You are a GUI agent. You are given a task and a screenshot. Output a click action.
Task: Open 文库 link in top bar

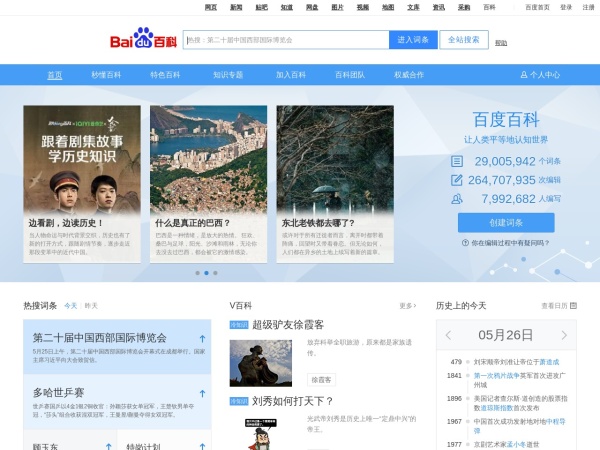tap(413, 7)
